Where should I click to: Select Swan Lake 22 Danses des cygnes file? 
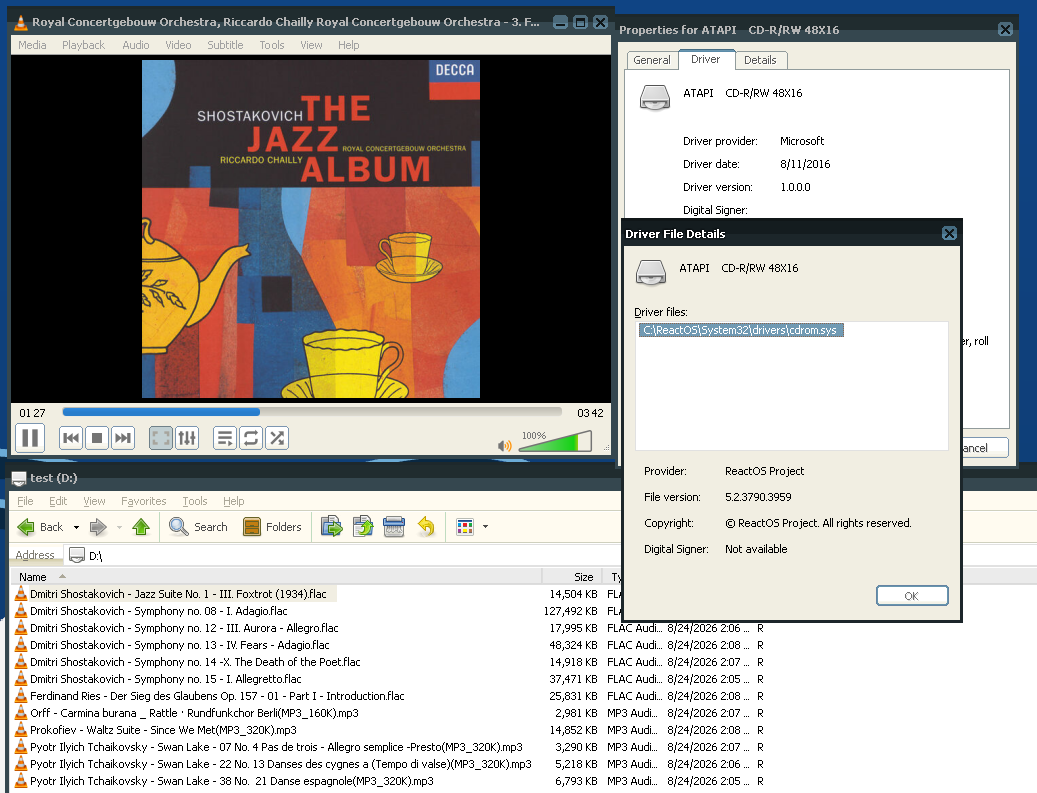(x=280, y=765)
